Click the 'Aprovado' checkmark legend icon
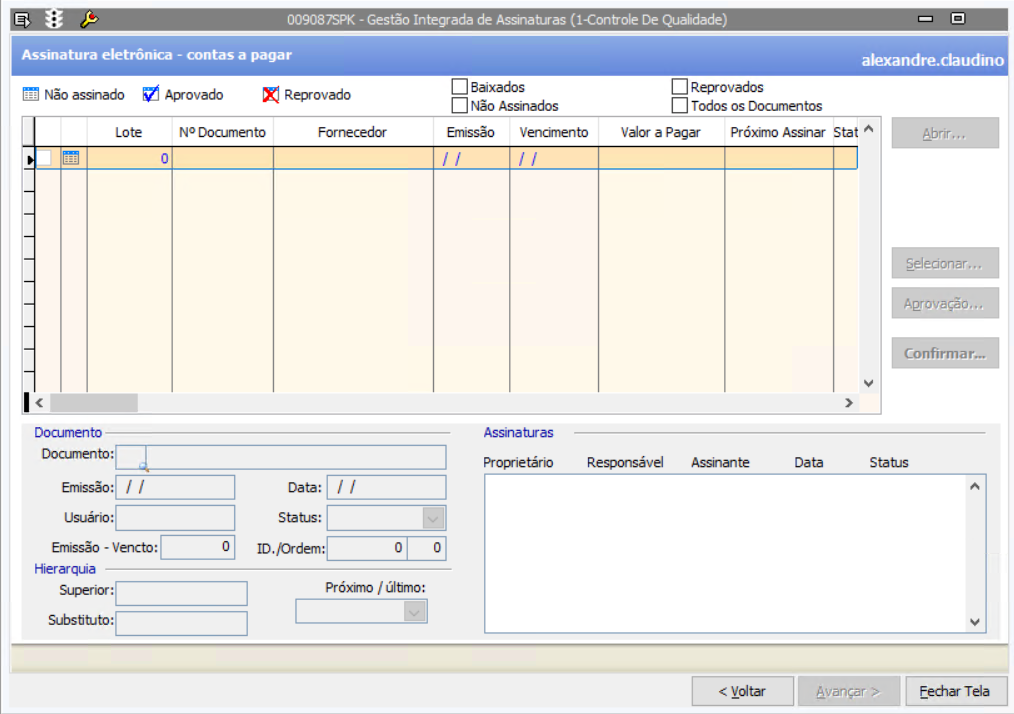 click(x=151, y=95)
